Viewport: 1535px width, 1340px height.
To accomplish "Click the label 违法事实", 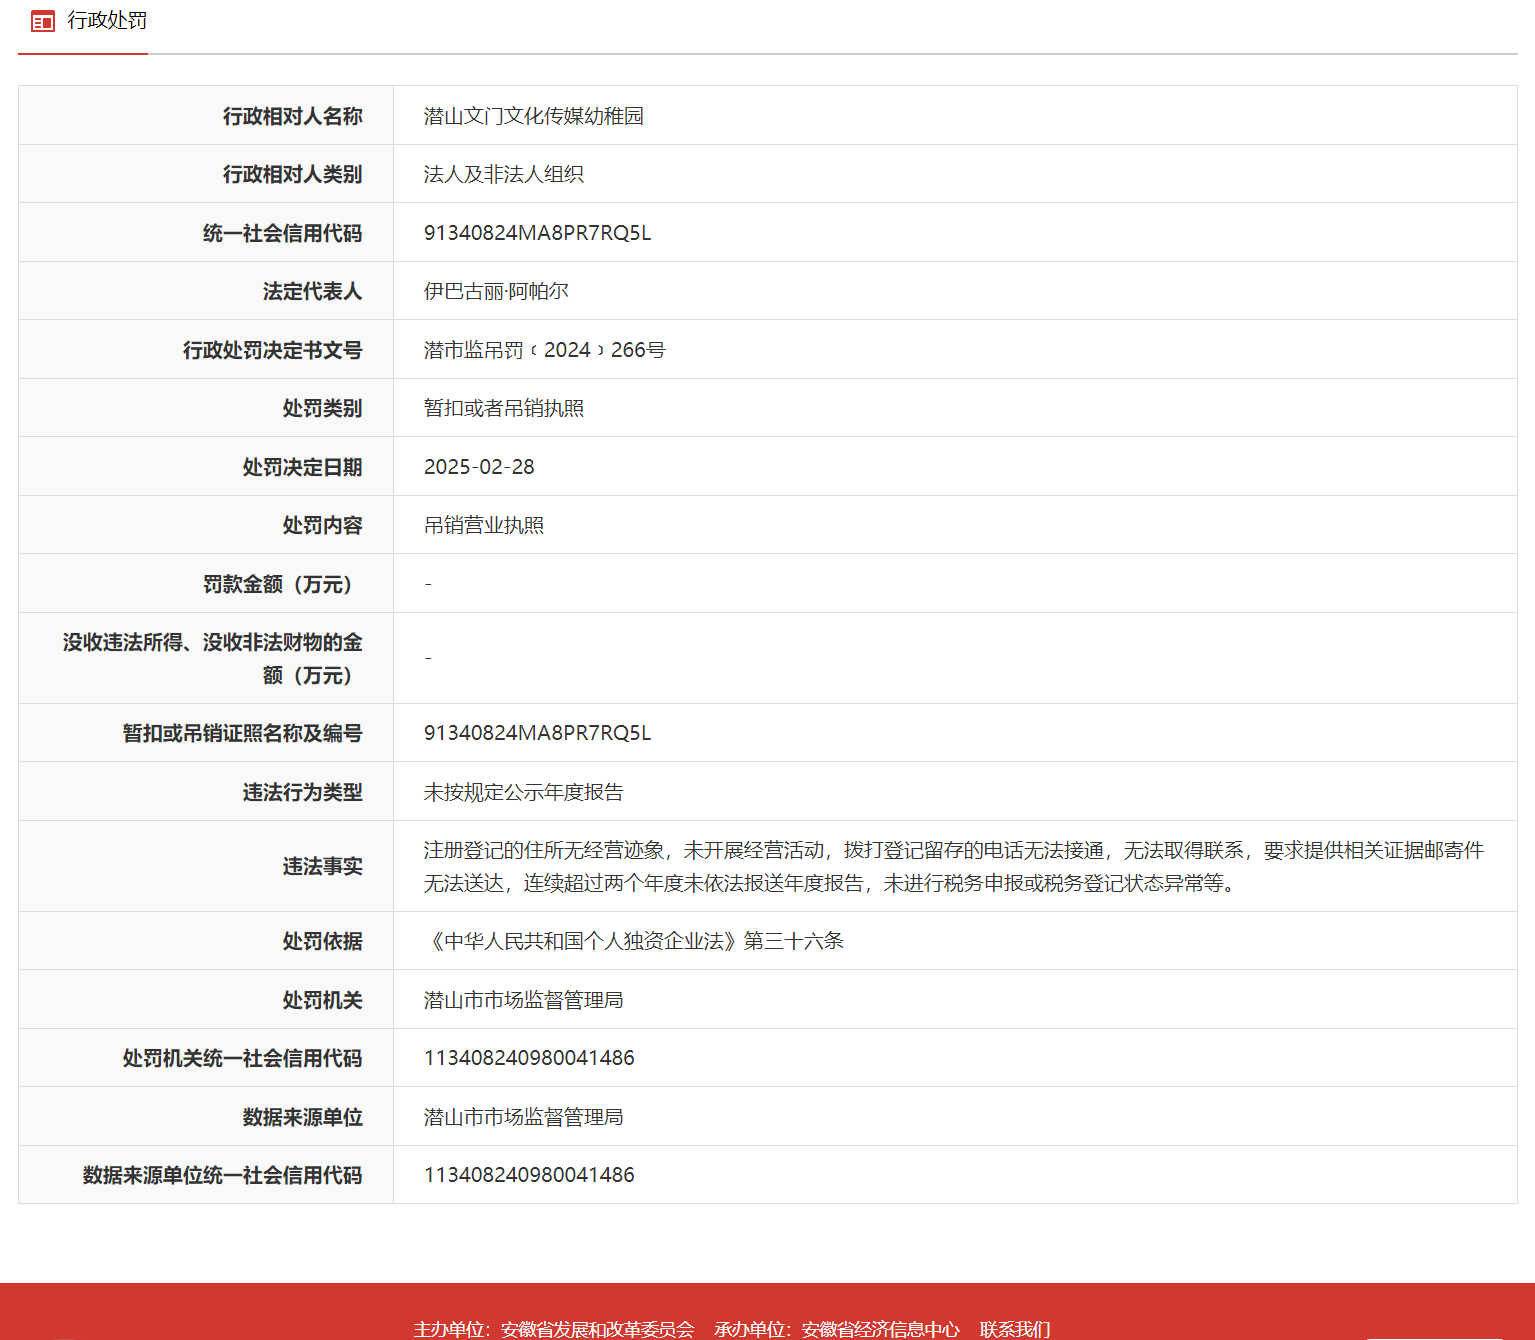I will coord(323,866).
